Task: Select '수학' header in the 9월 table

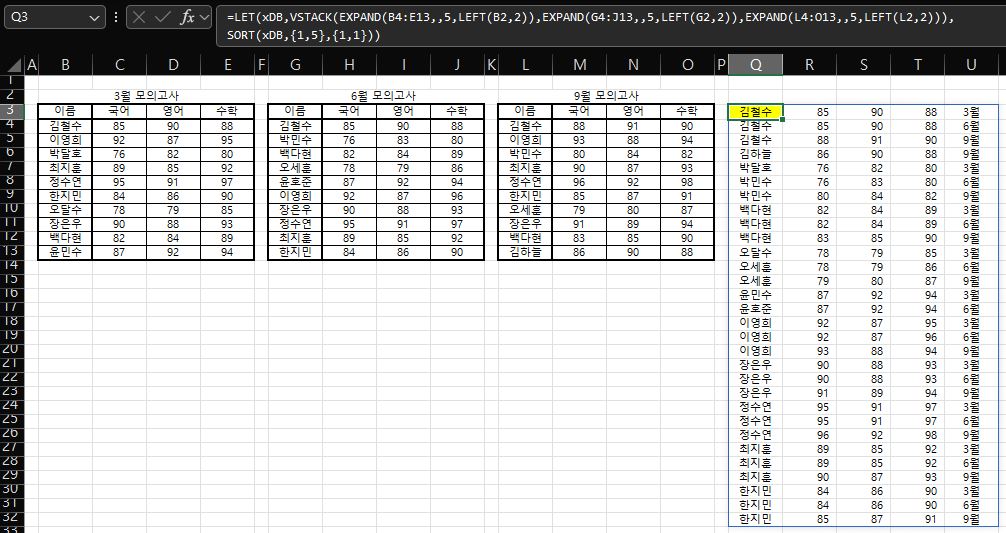Action: 687,111
